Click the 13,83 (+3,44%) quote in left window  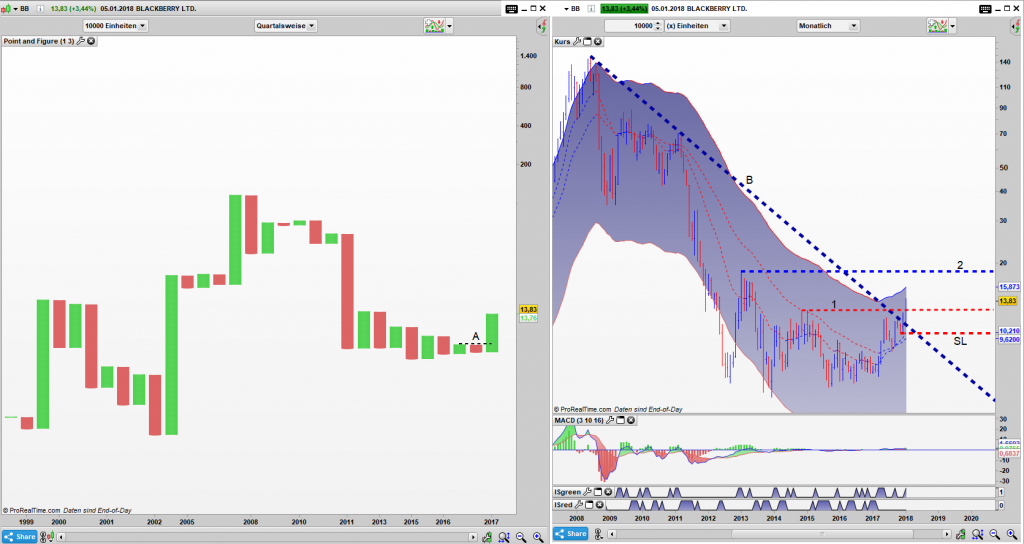click(x=73, y=8)
